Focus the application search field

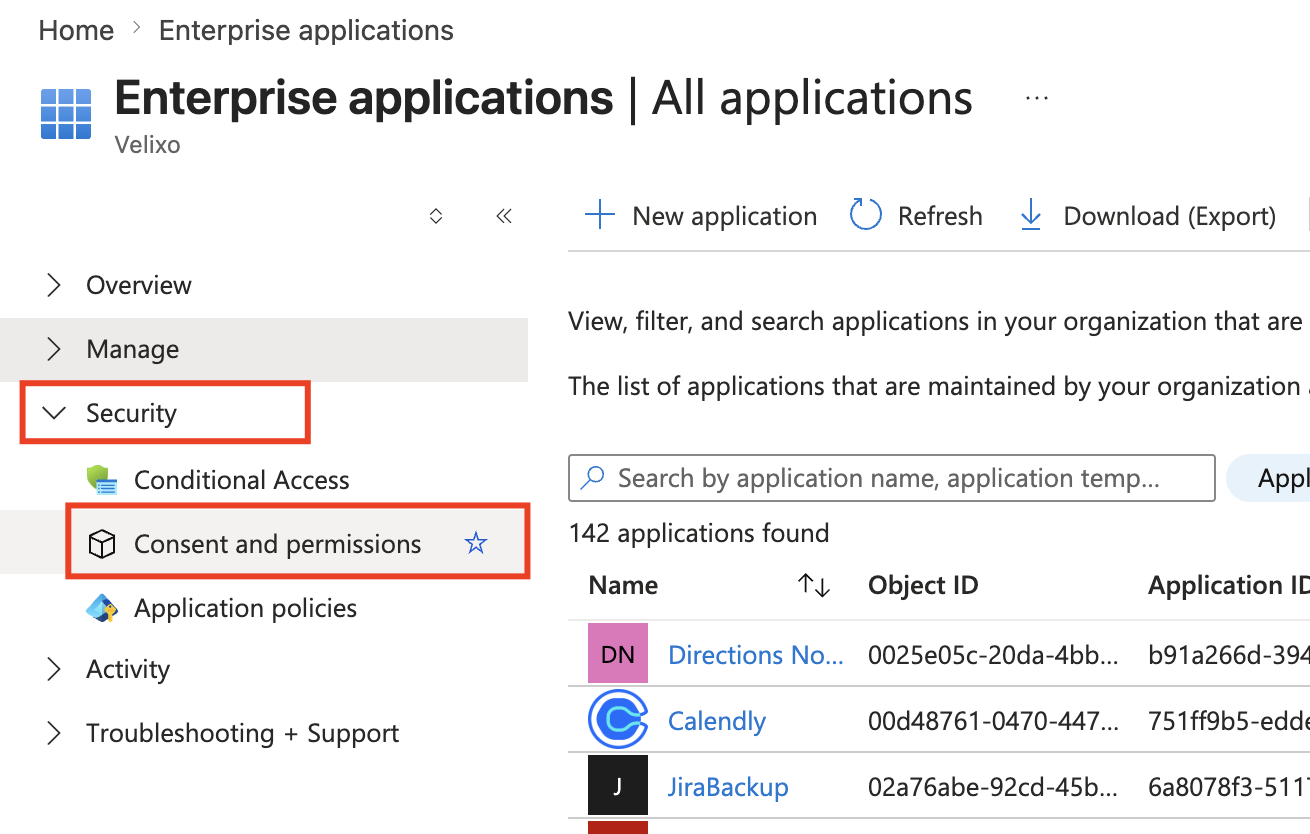click(891, 478)
